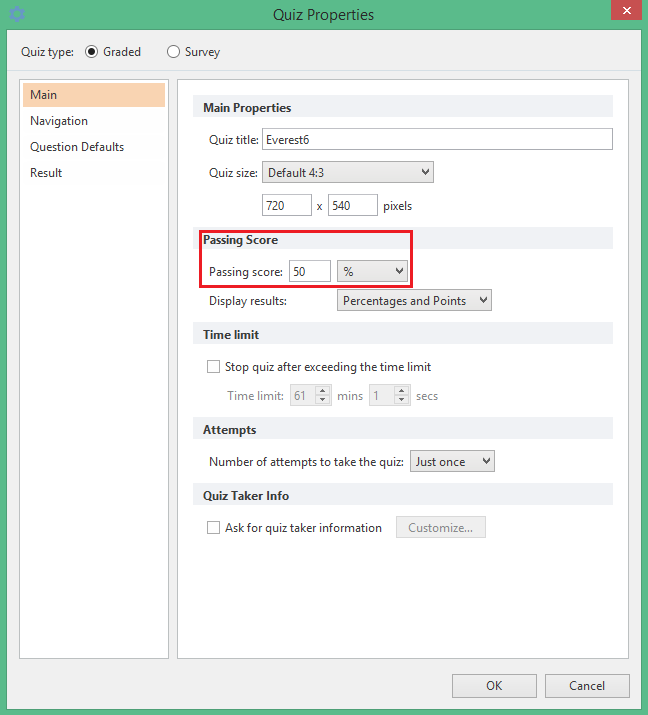
Task: Enable stop quiz after time limit
Action: pyautogui.click(x=213, y=367)
